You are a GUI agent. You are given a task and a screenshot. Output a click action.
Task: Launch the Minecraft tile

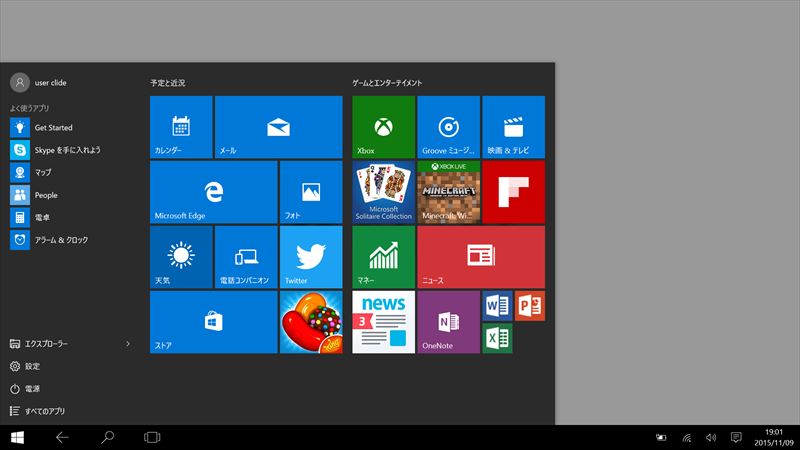(448, 192)
